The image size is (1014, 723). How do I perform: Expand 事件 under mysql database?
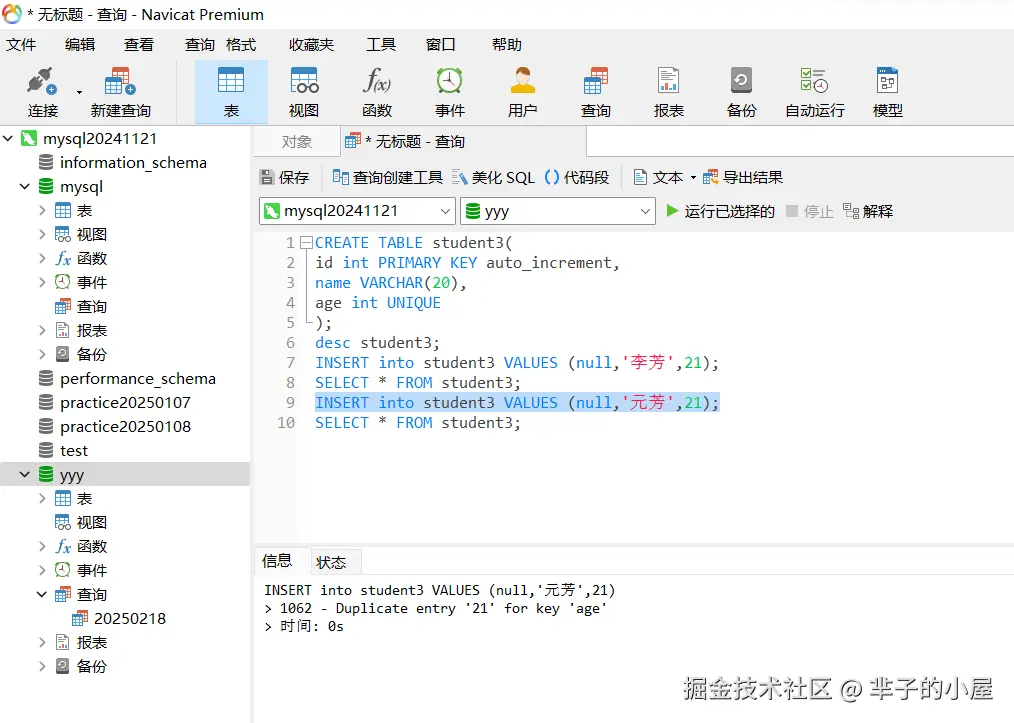(x=42, y=282)
